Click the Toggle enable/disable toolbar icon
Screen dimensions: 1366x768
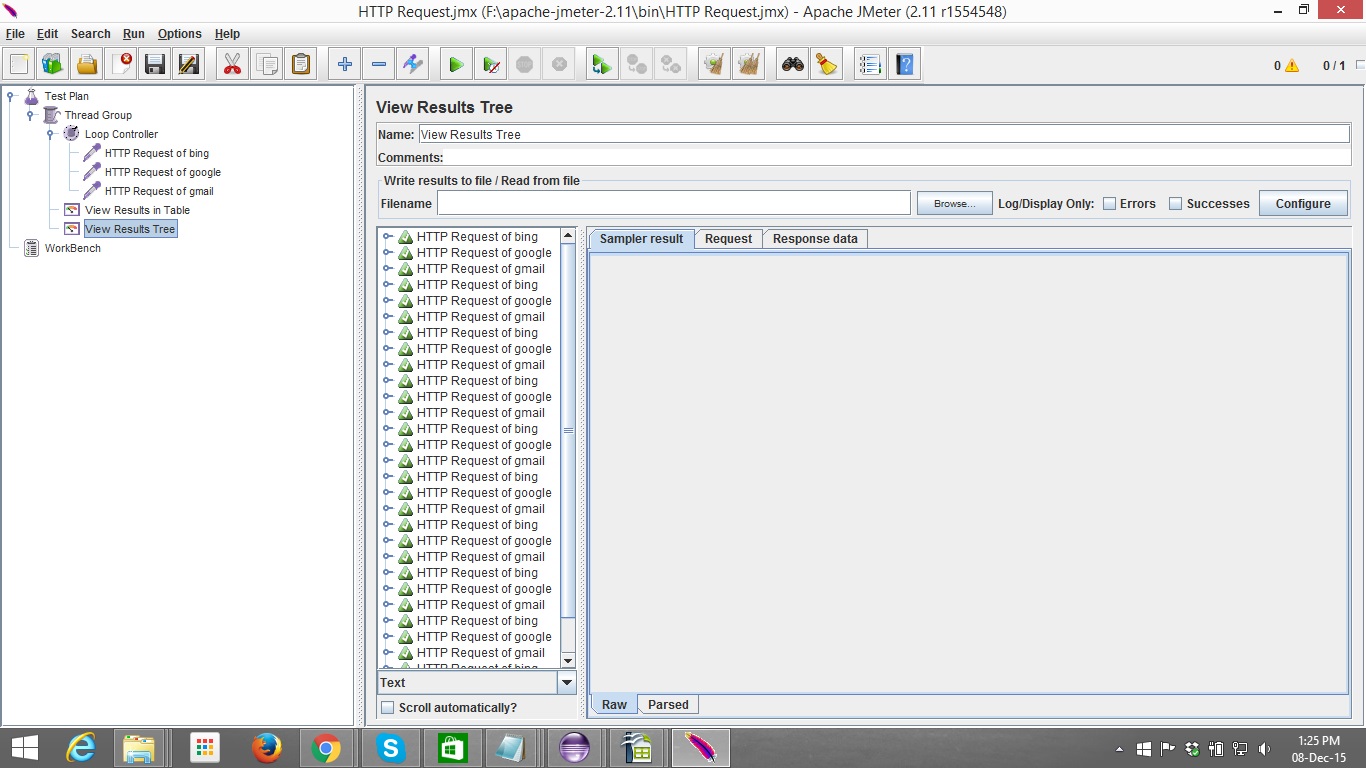click(x=412, y=65)
